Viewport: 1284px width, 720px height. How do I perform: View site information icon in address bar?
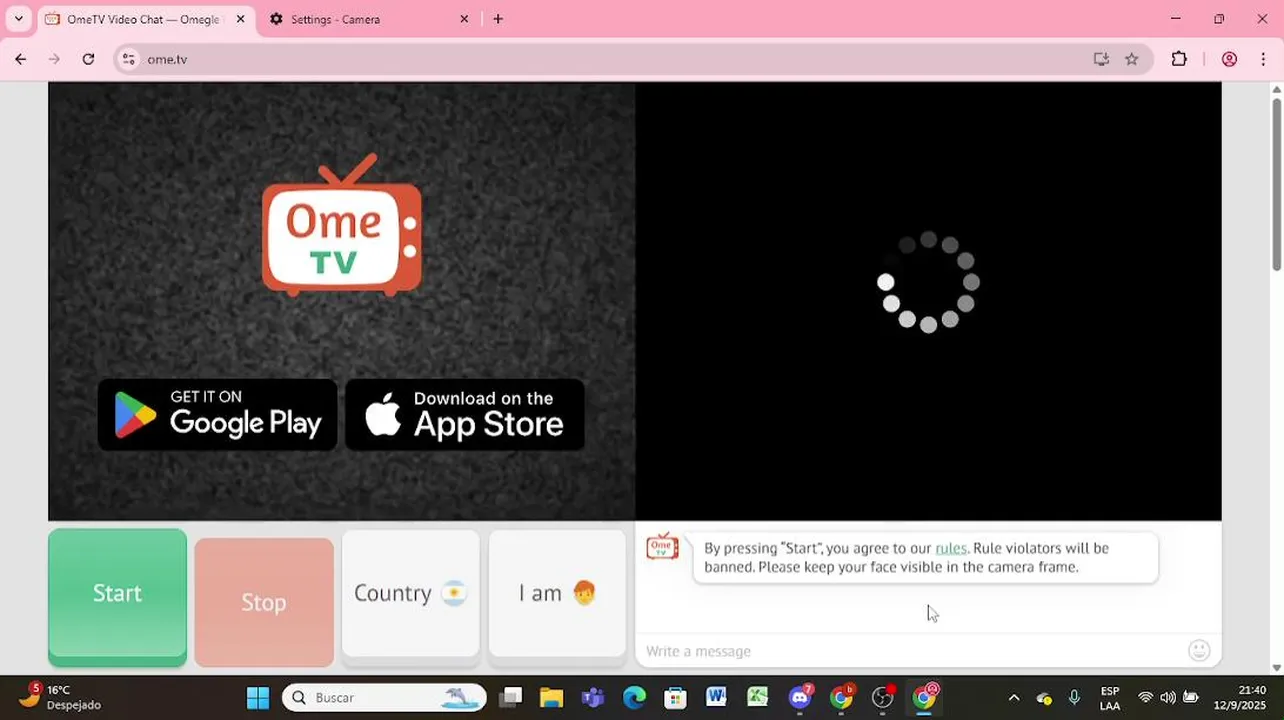128,59
